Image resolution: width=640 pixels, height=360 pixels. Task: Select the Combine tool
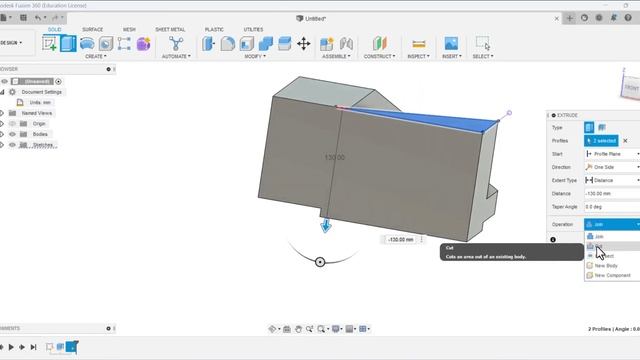click(x=266, y=43)
